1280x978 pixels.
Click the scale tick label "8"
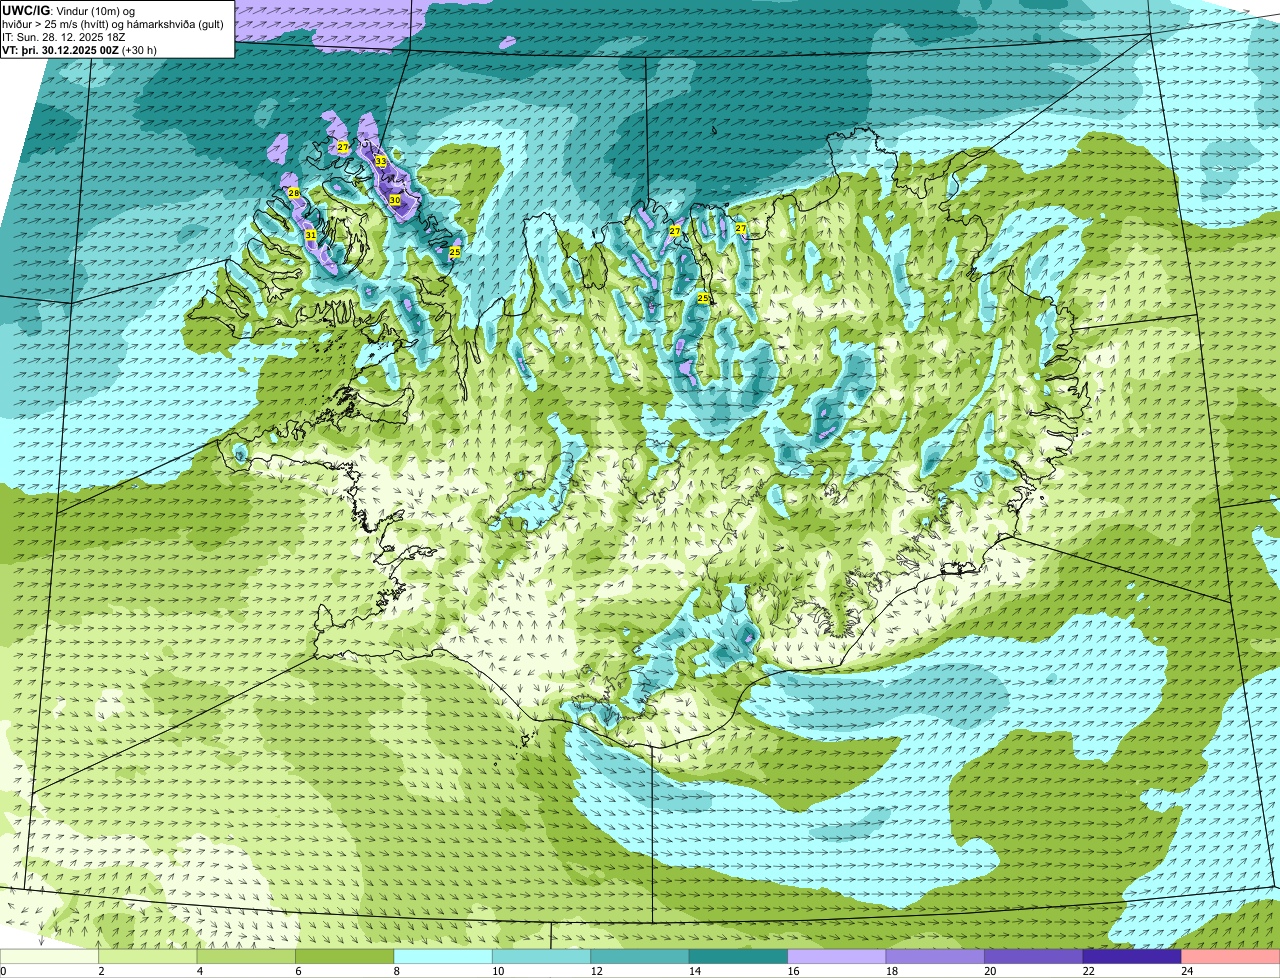pyautogui.click(x=395, y=971)
